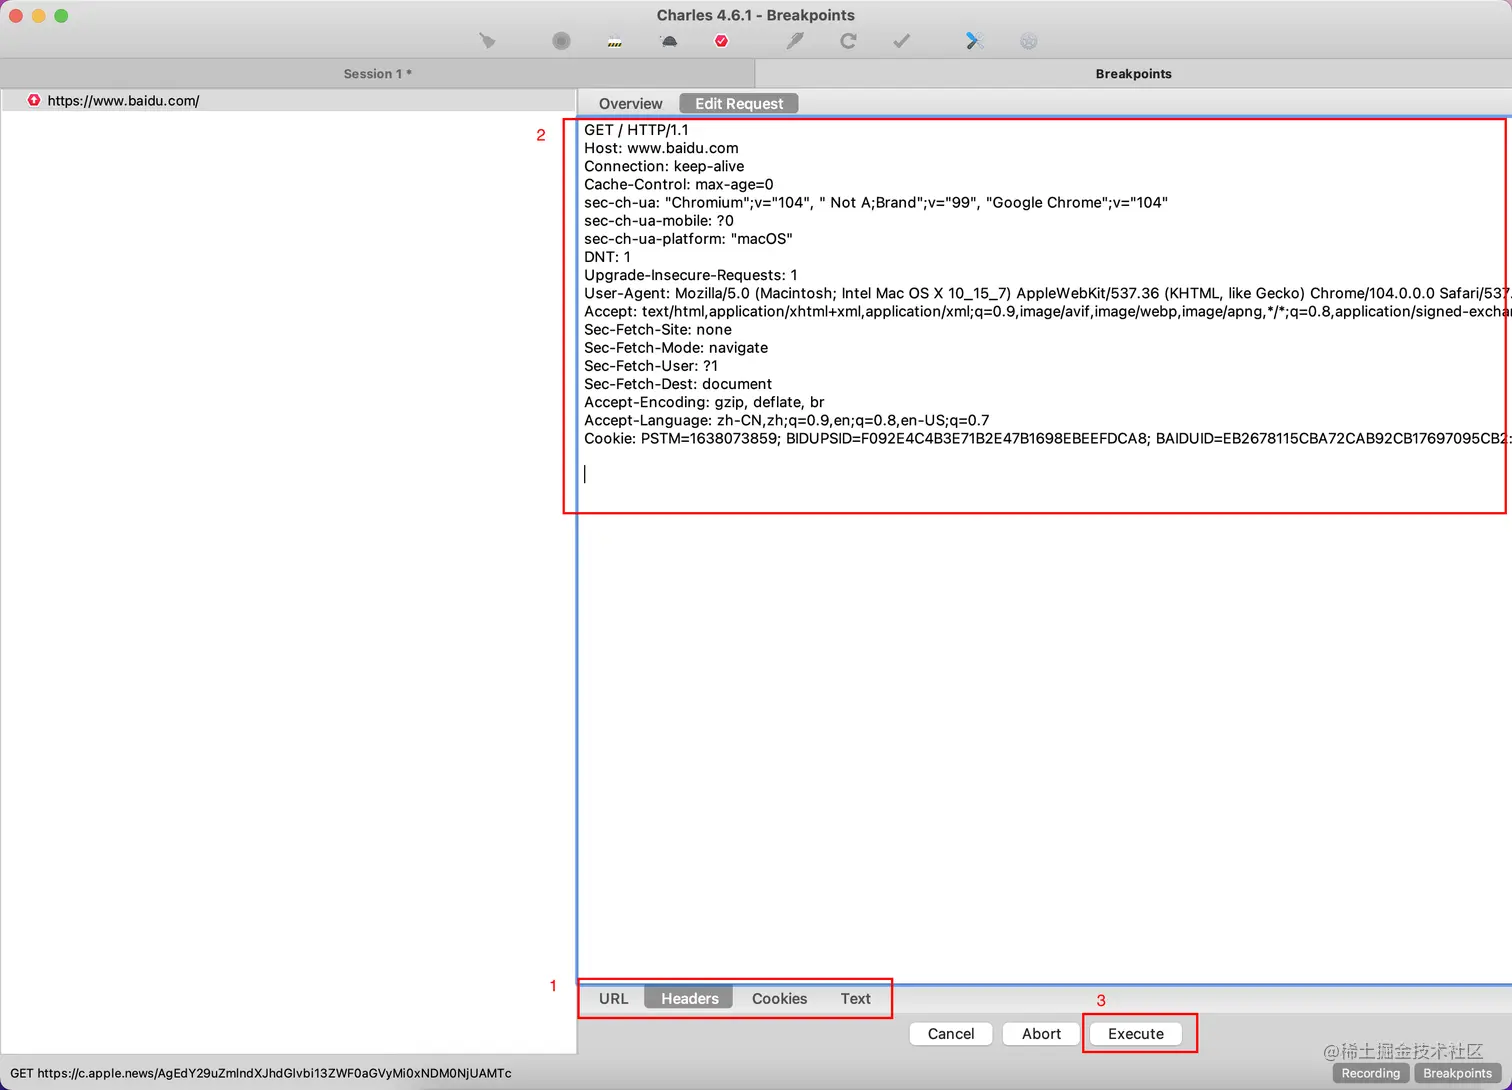Click the Sec-Fetch-Mode: navigate line
Viewport: 1512px width, 1090px height.
pyautogui.click(x=676, y=347)
